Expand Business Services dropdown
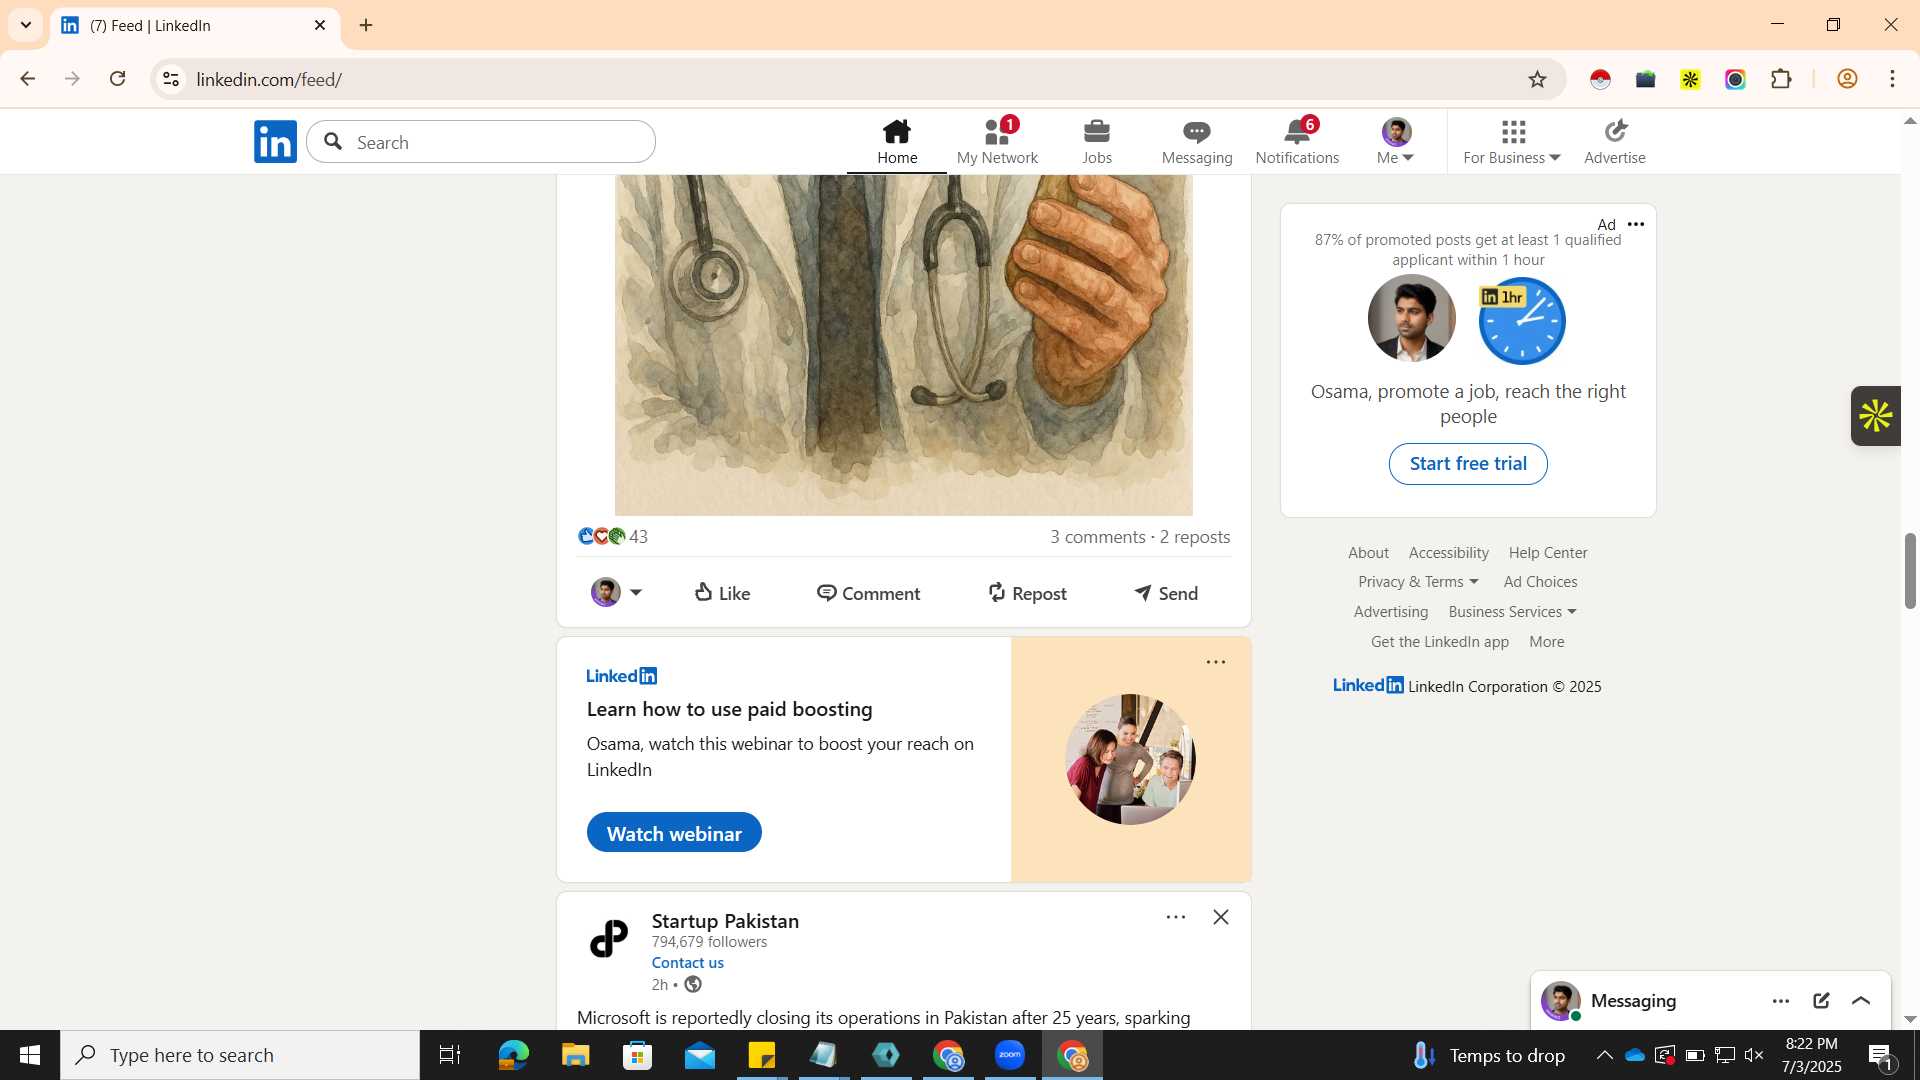Screen dimensions: 1920x1080 [1512, 612]
